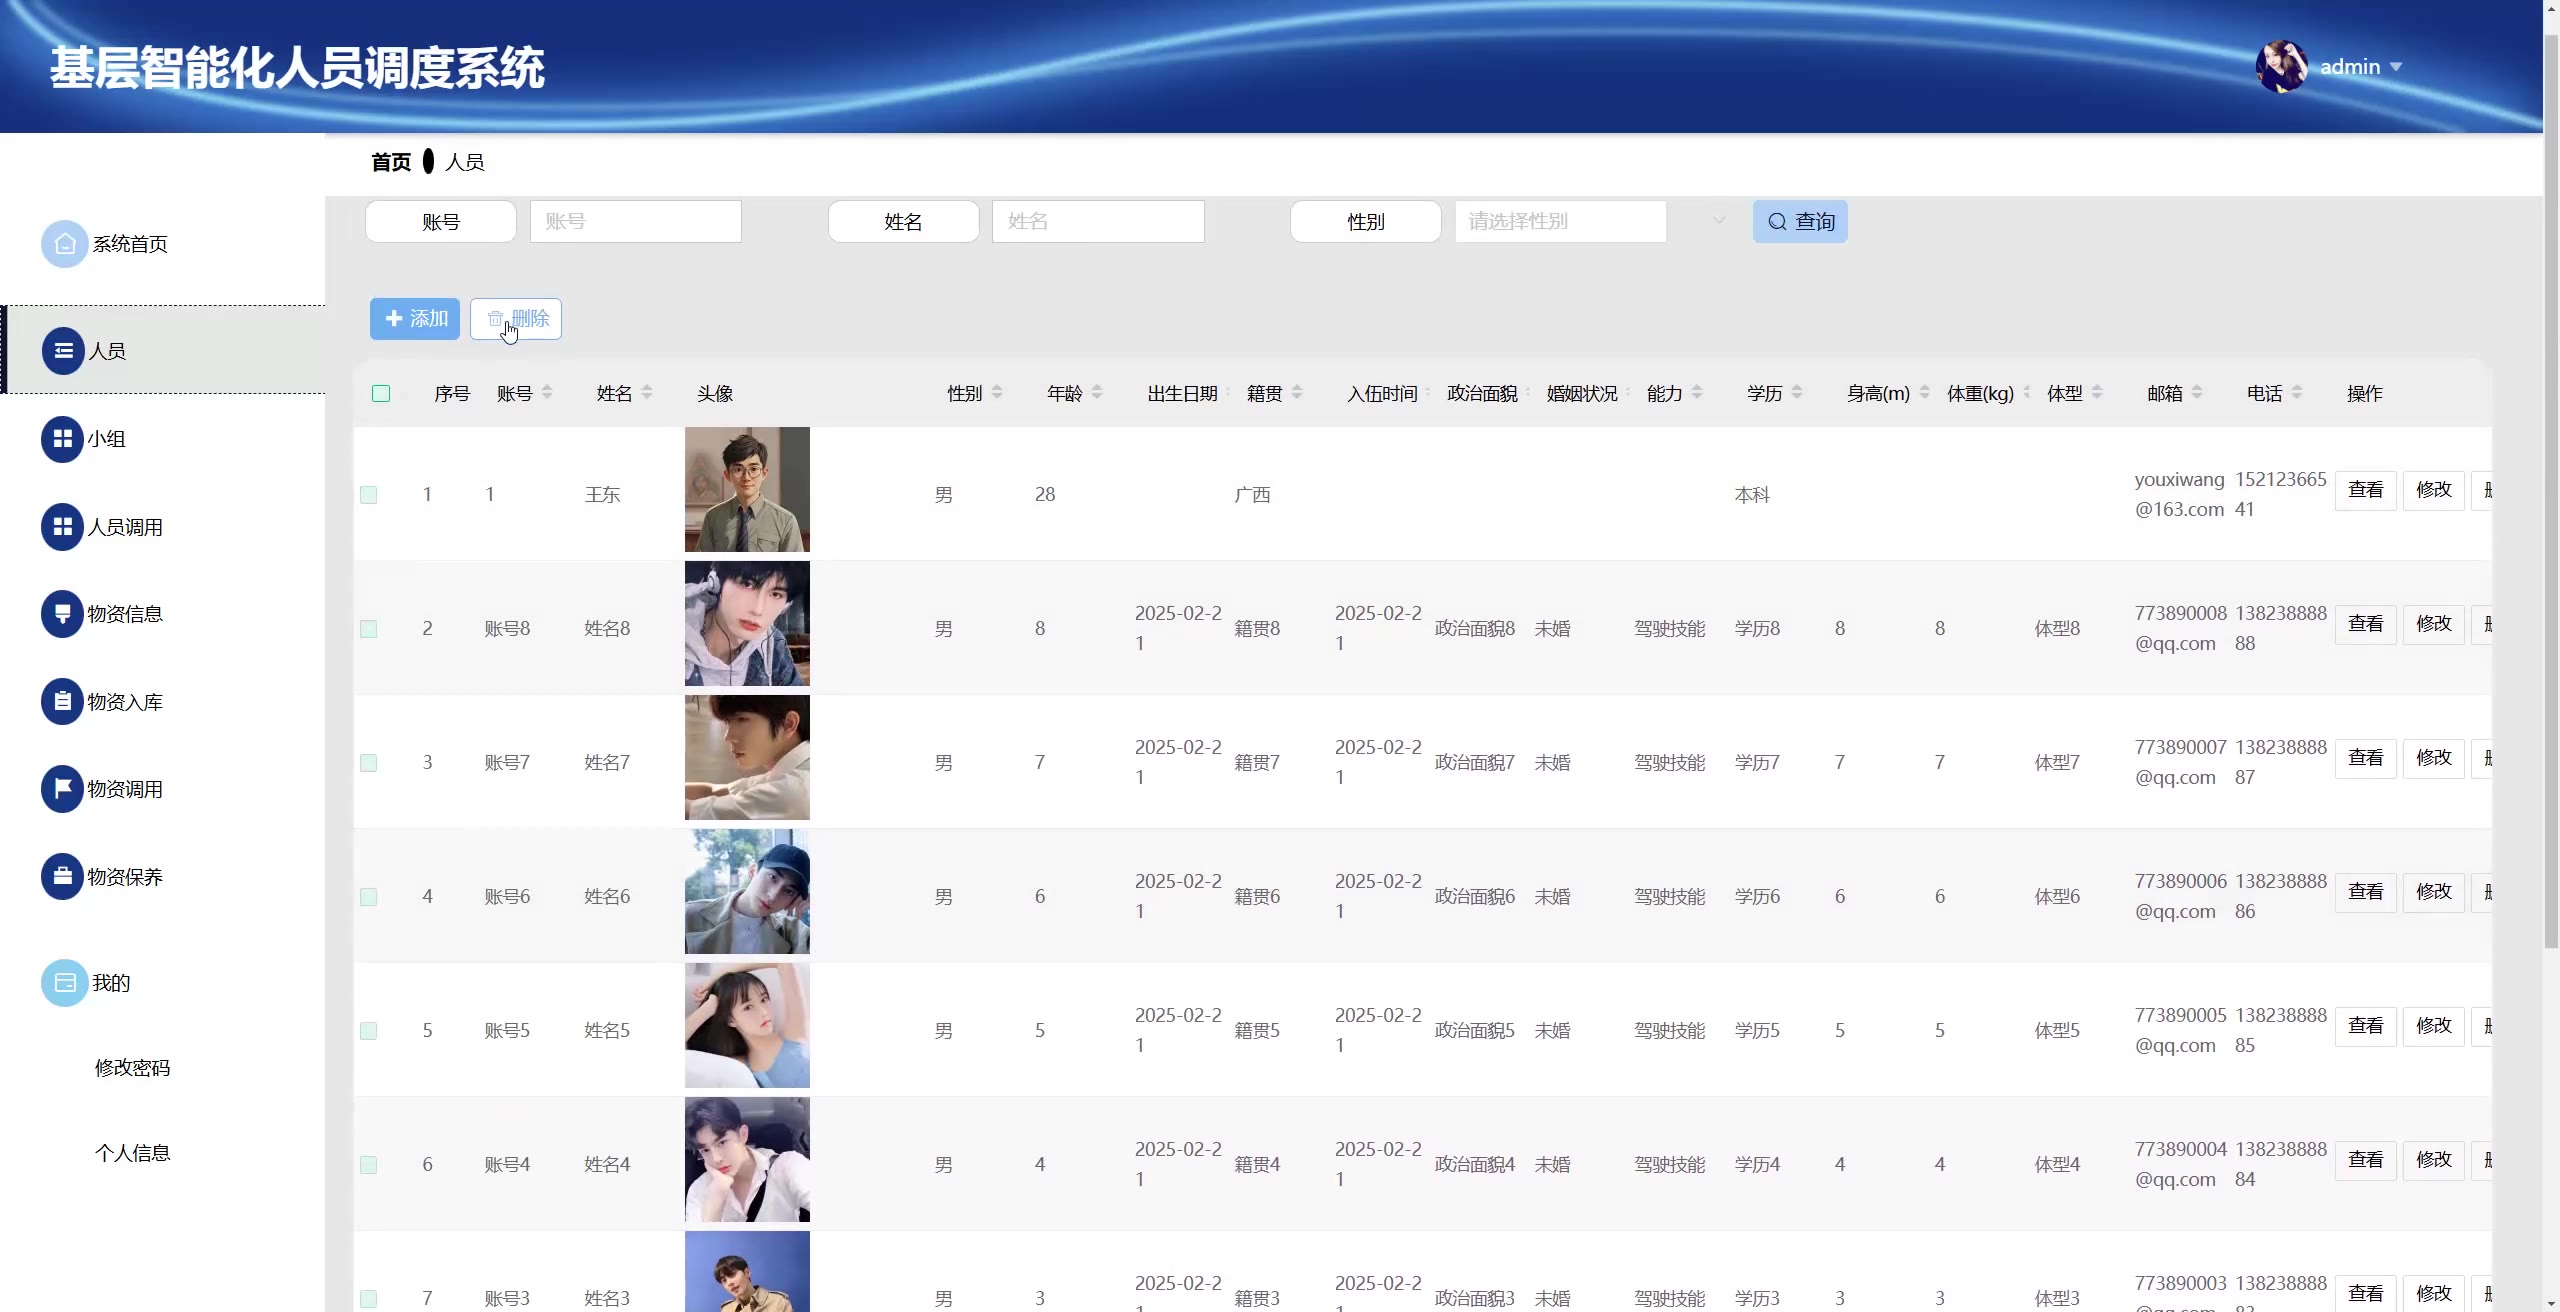Image resolution: width=2560 pixels, height=1312 pixels.
Task: Click the 添加 button
Action: point(415,319)
